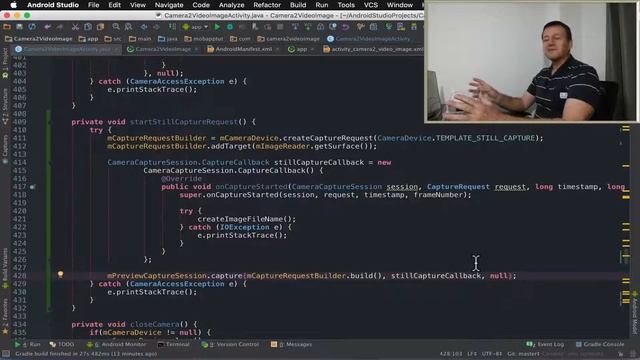Click the override gutter icon at line 417

32,187
